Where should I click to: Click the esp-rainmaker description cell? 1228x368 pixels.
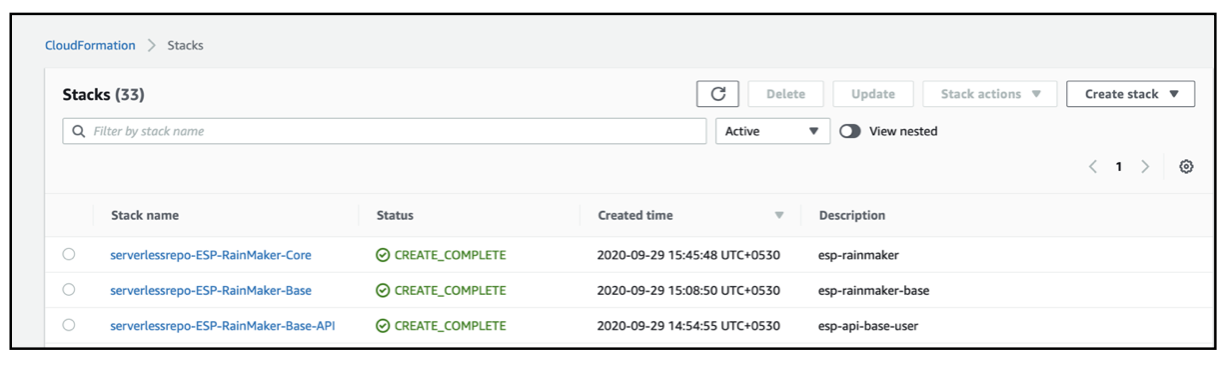[859, 255]
